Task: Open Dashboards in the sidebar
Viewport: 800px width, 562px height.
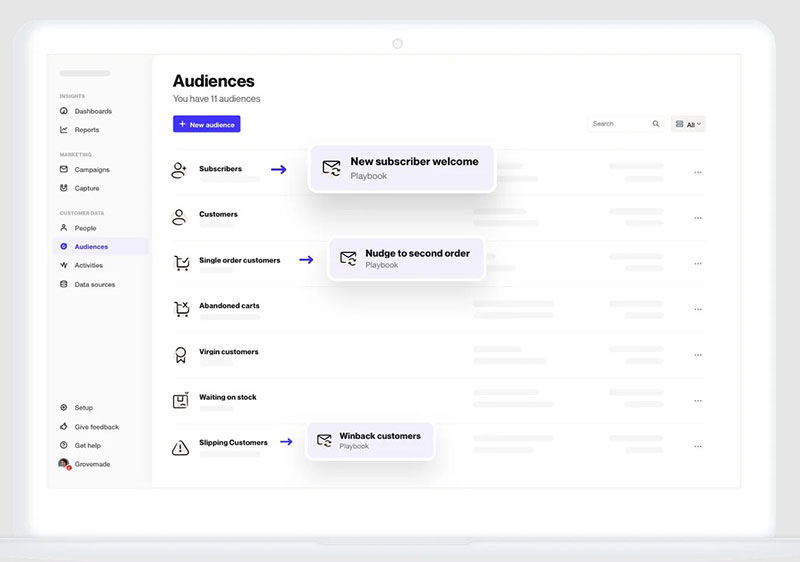Action: point(93,111)
